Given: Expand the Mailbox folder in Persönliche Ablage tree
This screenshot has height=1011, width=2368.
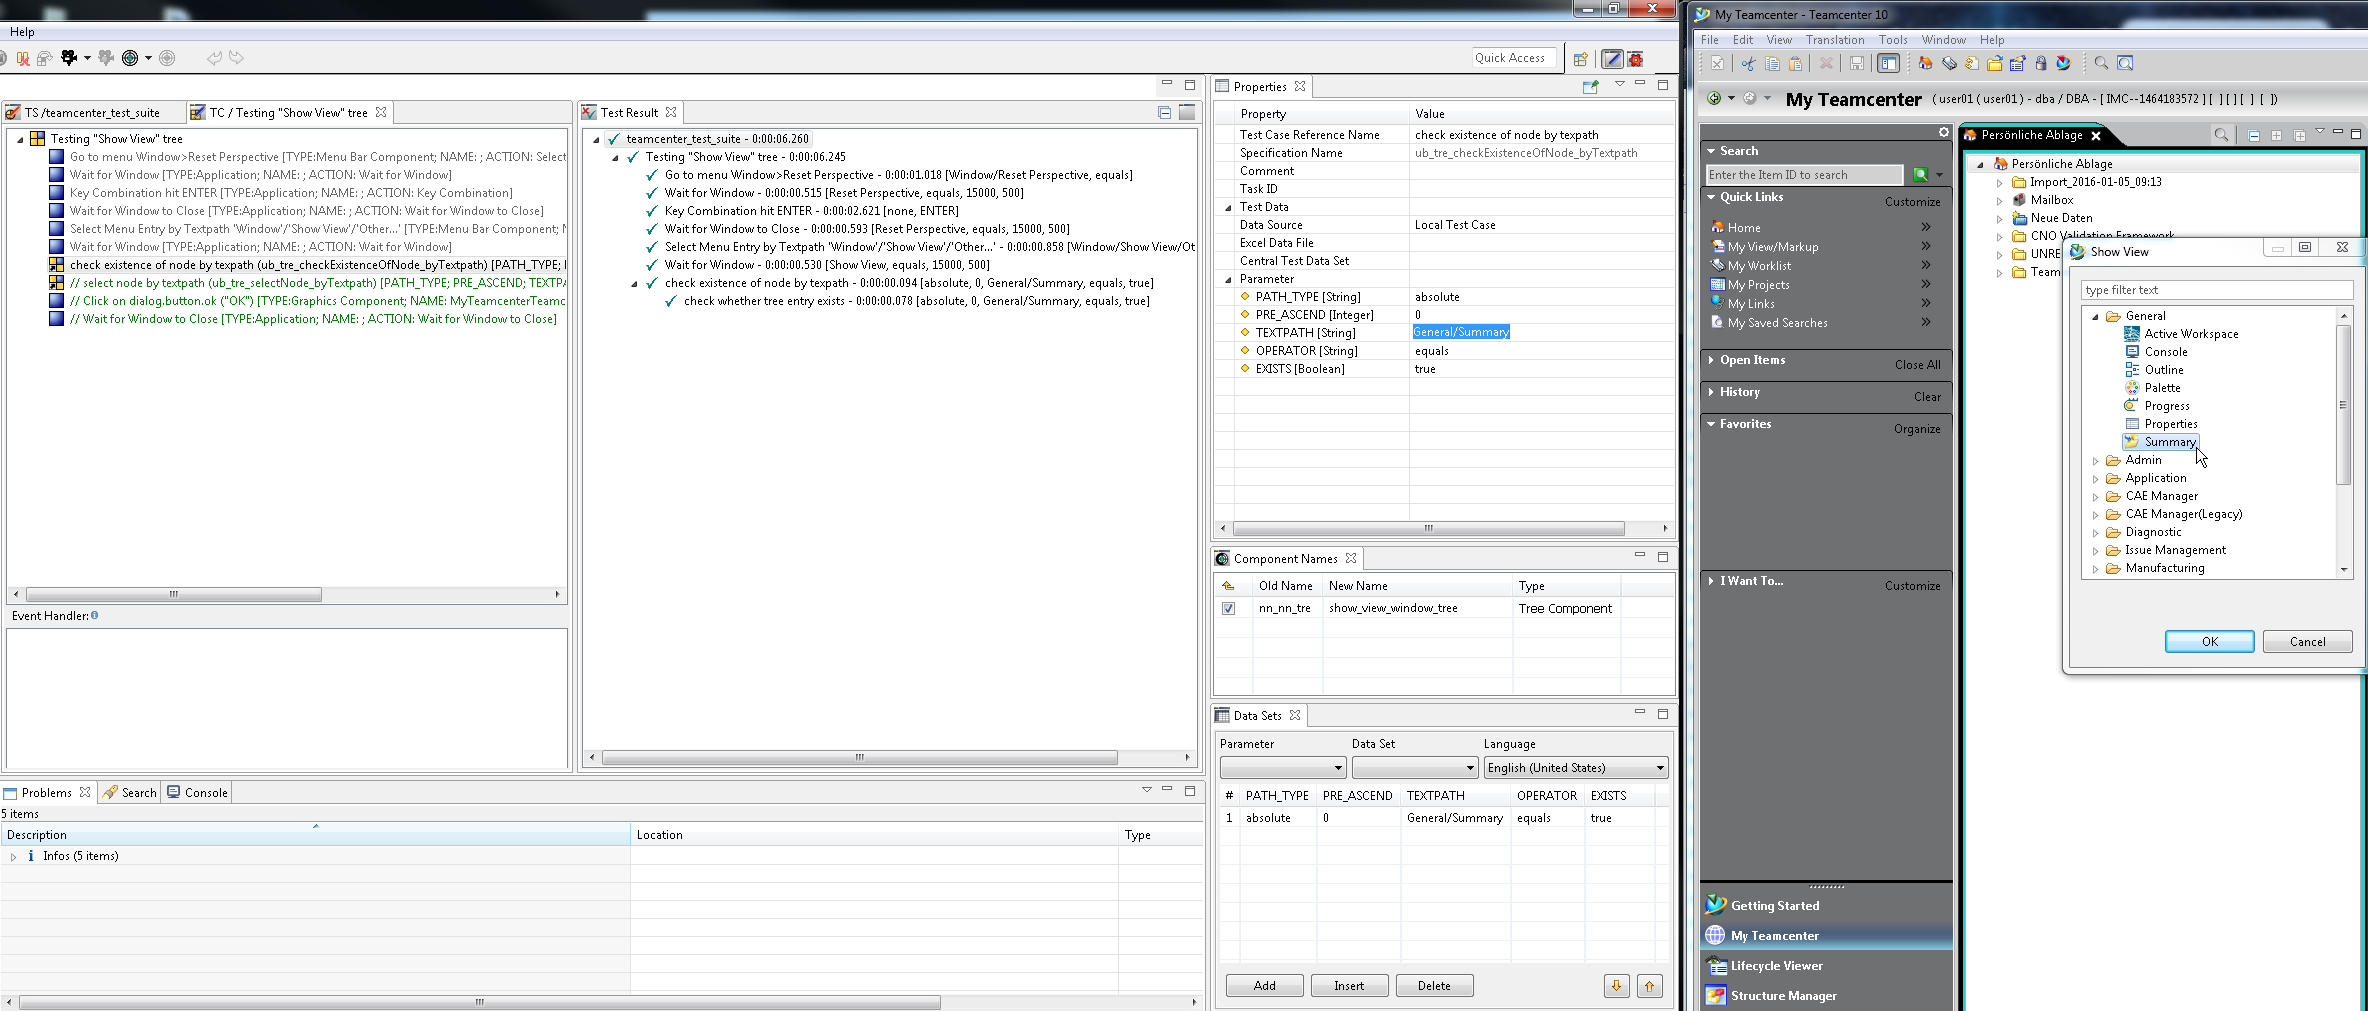Looking at the screenshot, I should (x=2000, y=201).
